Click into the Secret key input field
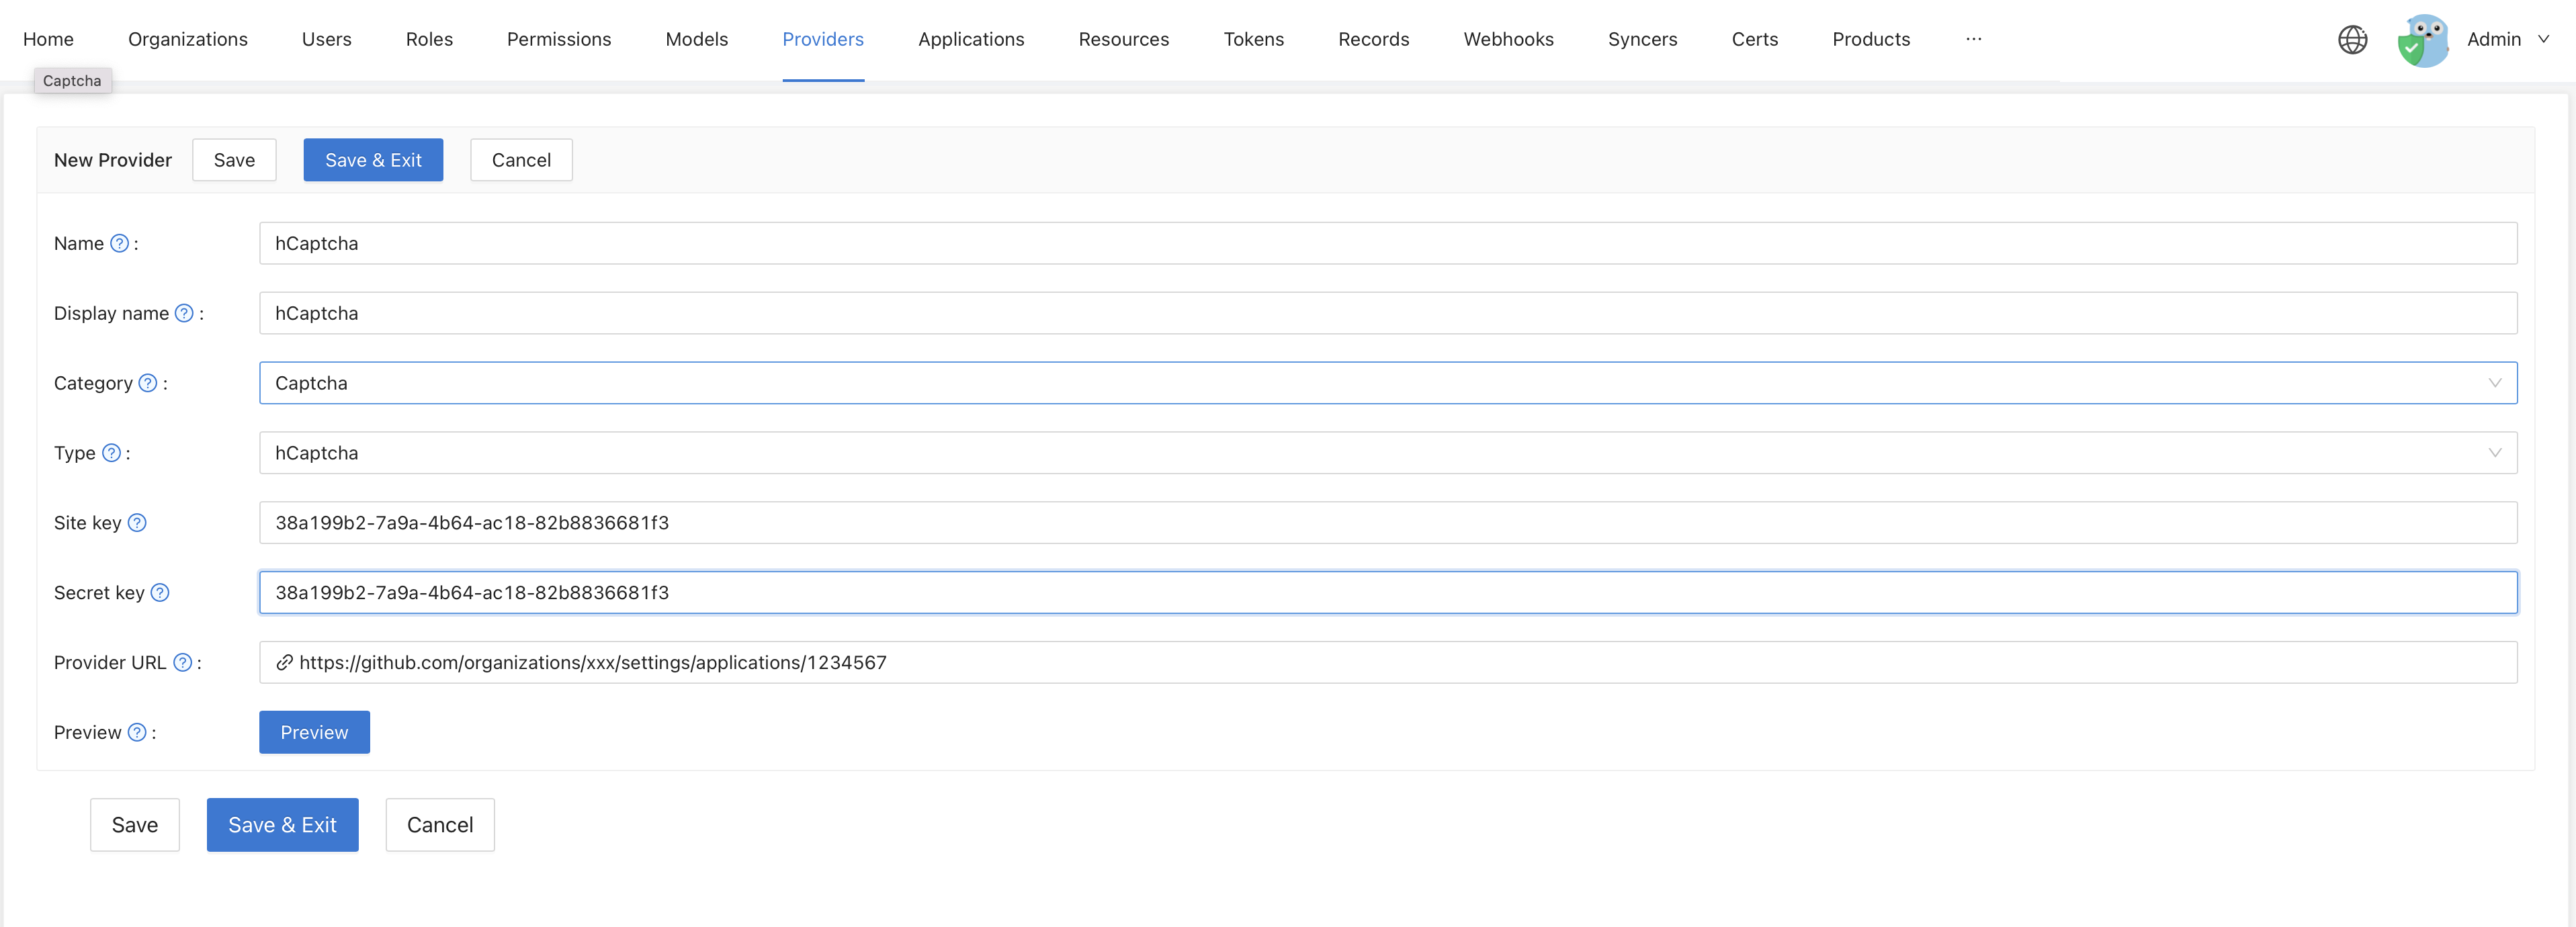Image resolution: width=2576 pixels, height=927 pixels. 1387,593
